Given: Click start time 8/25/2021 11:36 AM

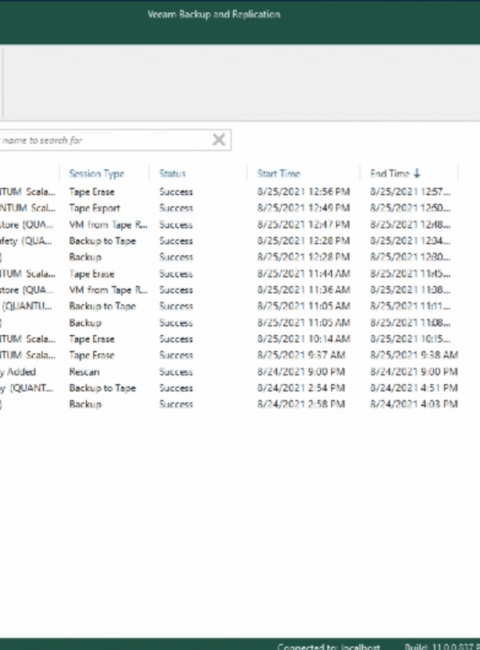Looking at the screenshot, I should click(x=303, y=290).
